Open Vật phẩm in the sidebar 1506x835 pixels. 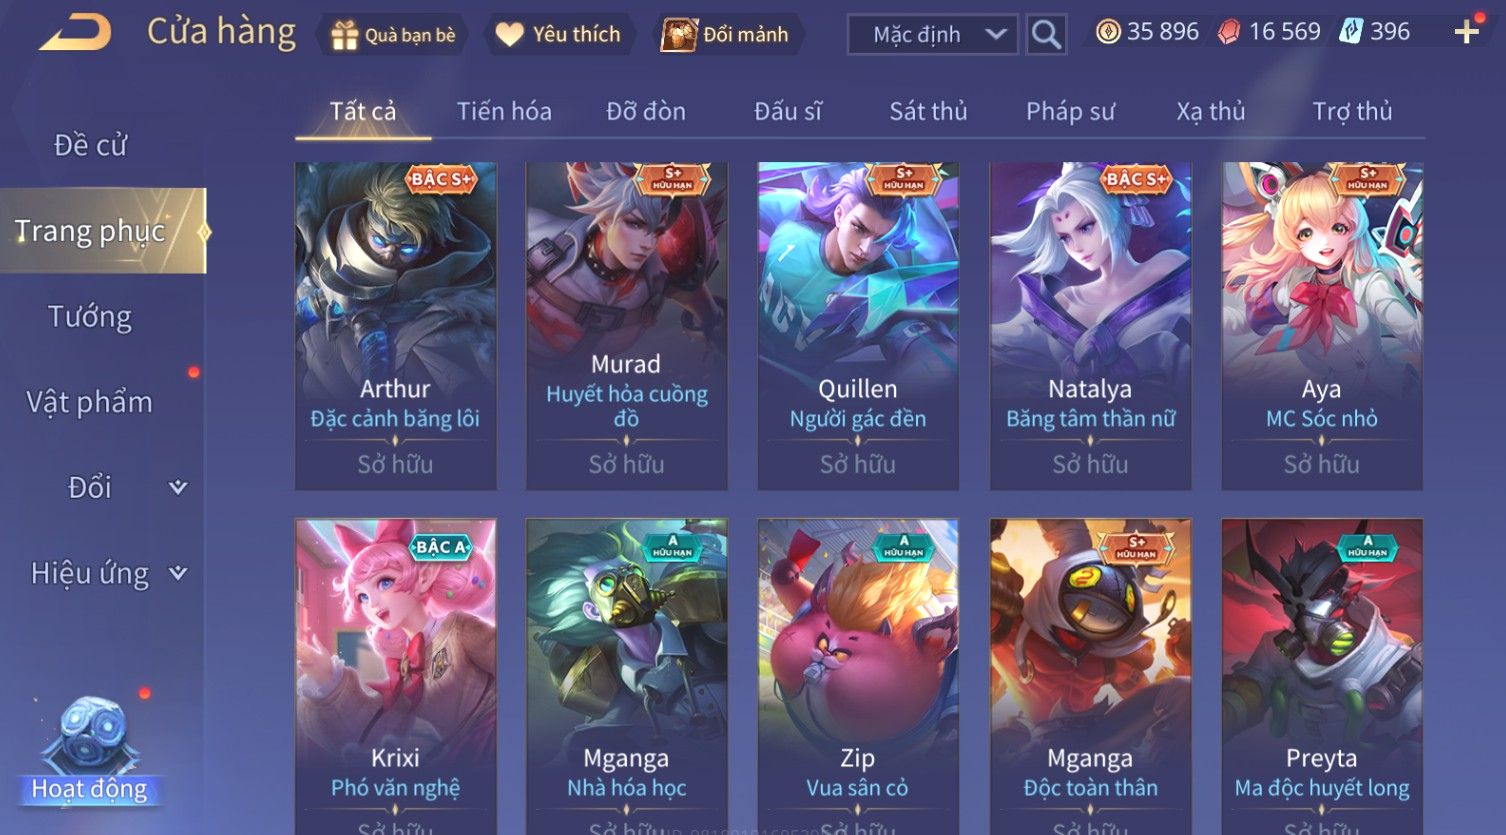pos(90,402)
